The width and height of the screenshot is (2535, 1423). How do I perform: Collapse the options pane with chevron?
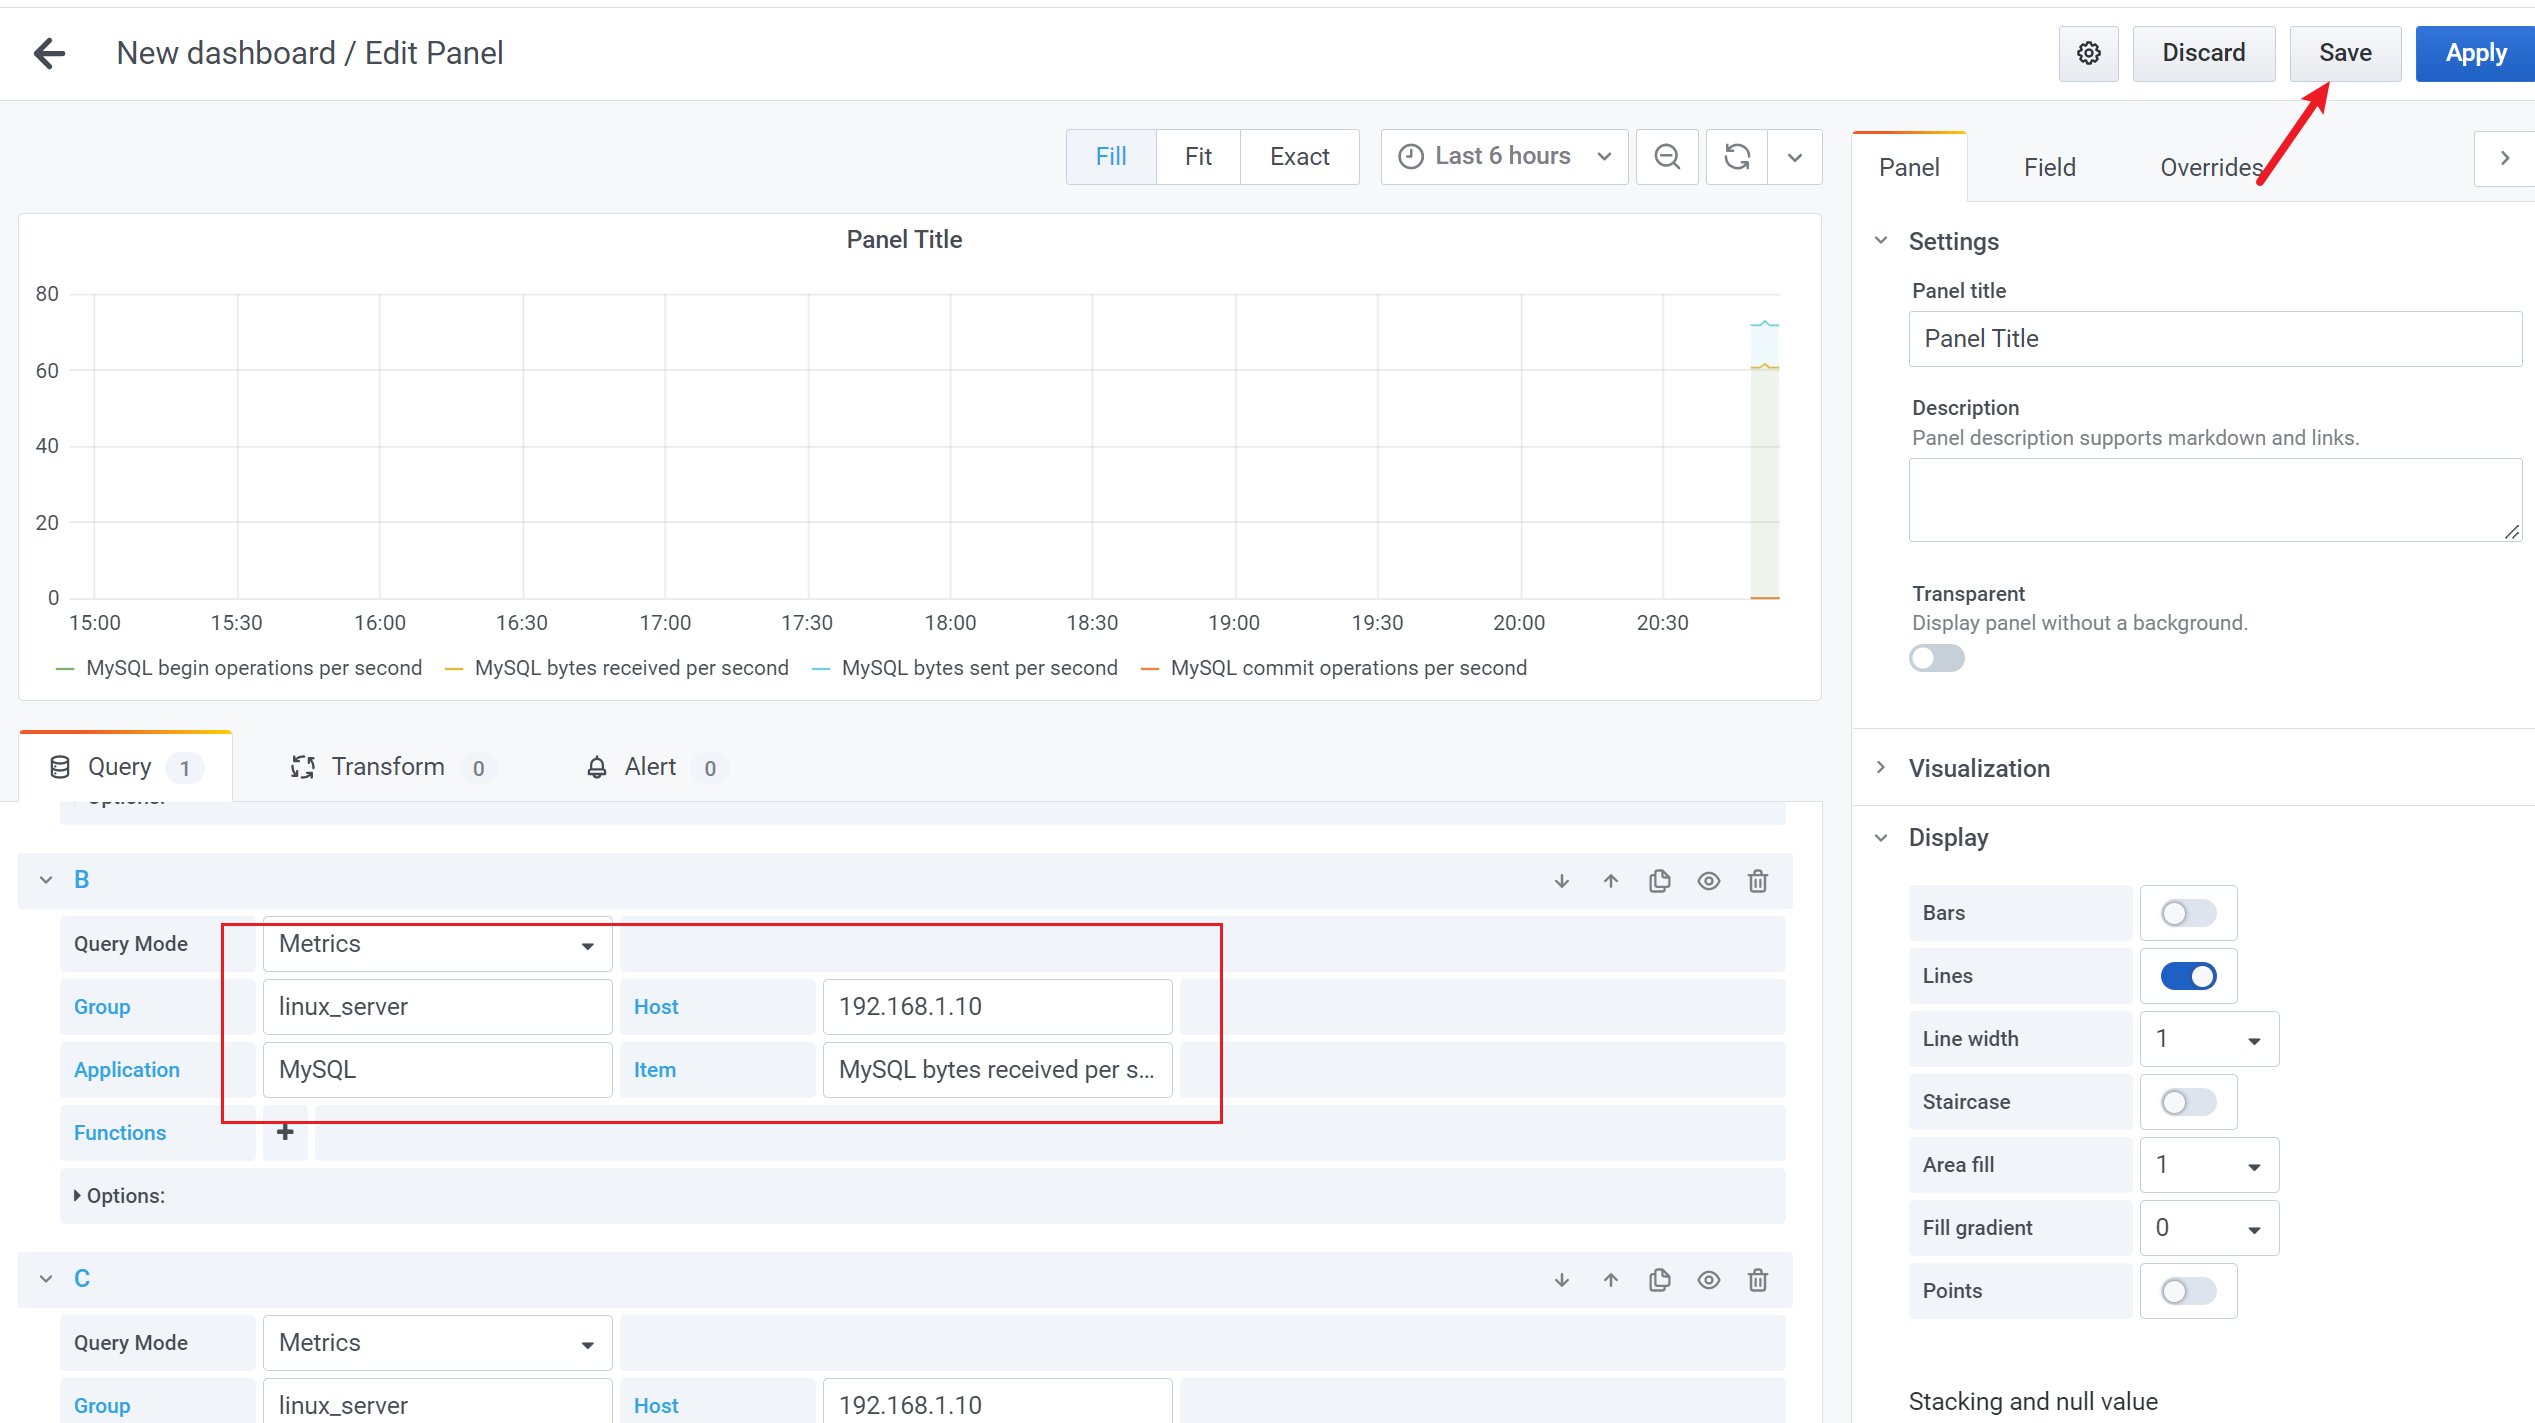tap(2504, 158)
